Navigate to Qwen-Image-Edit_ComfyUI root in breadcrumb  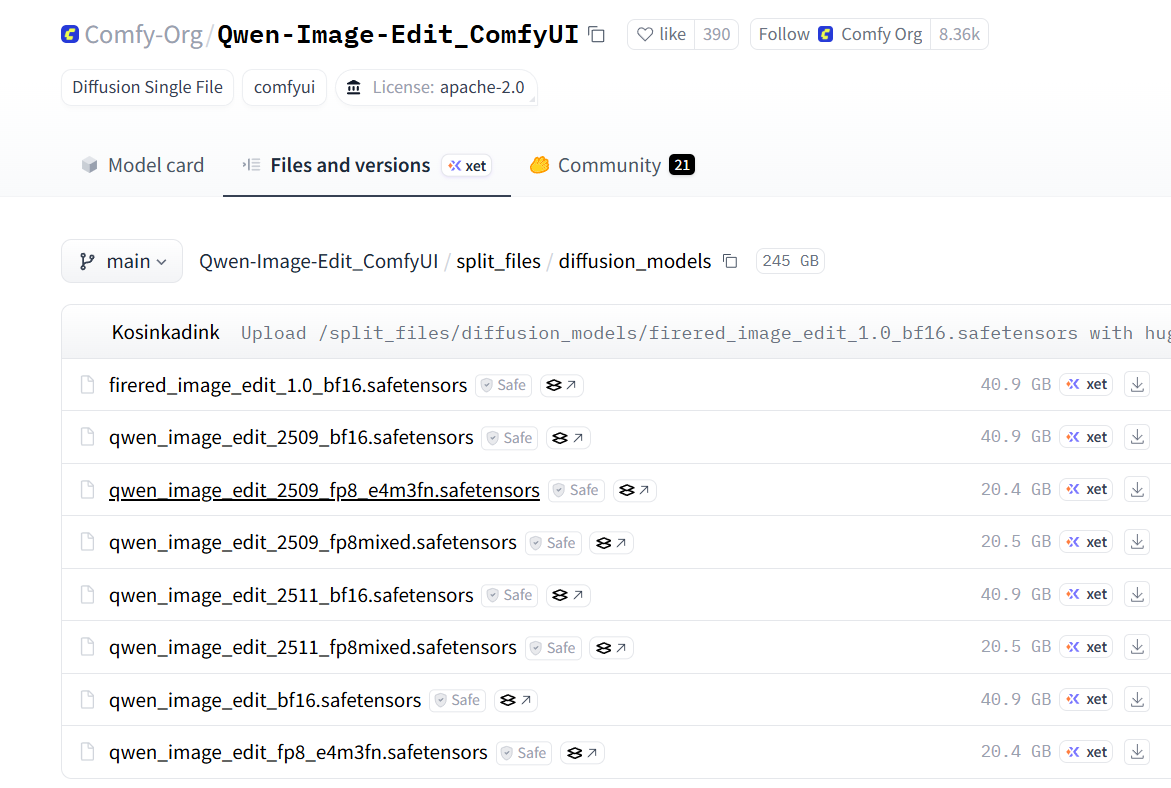point(319,261)
